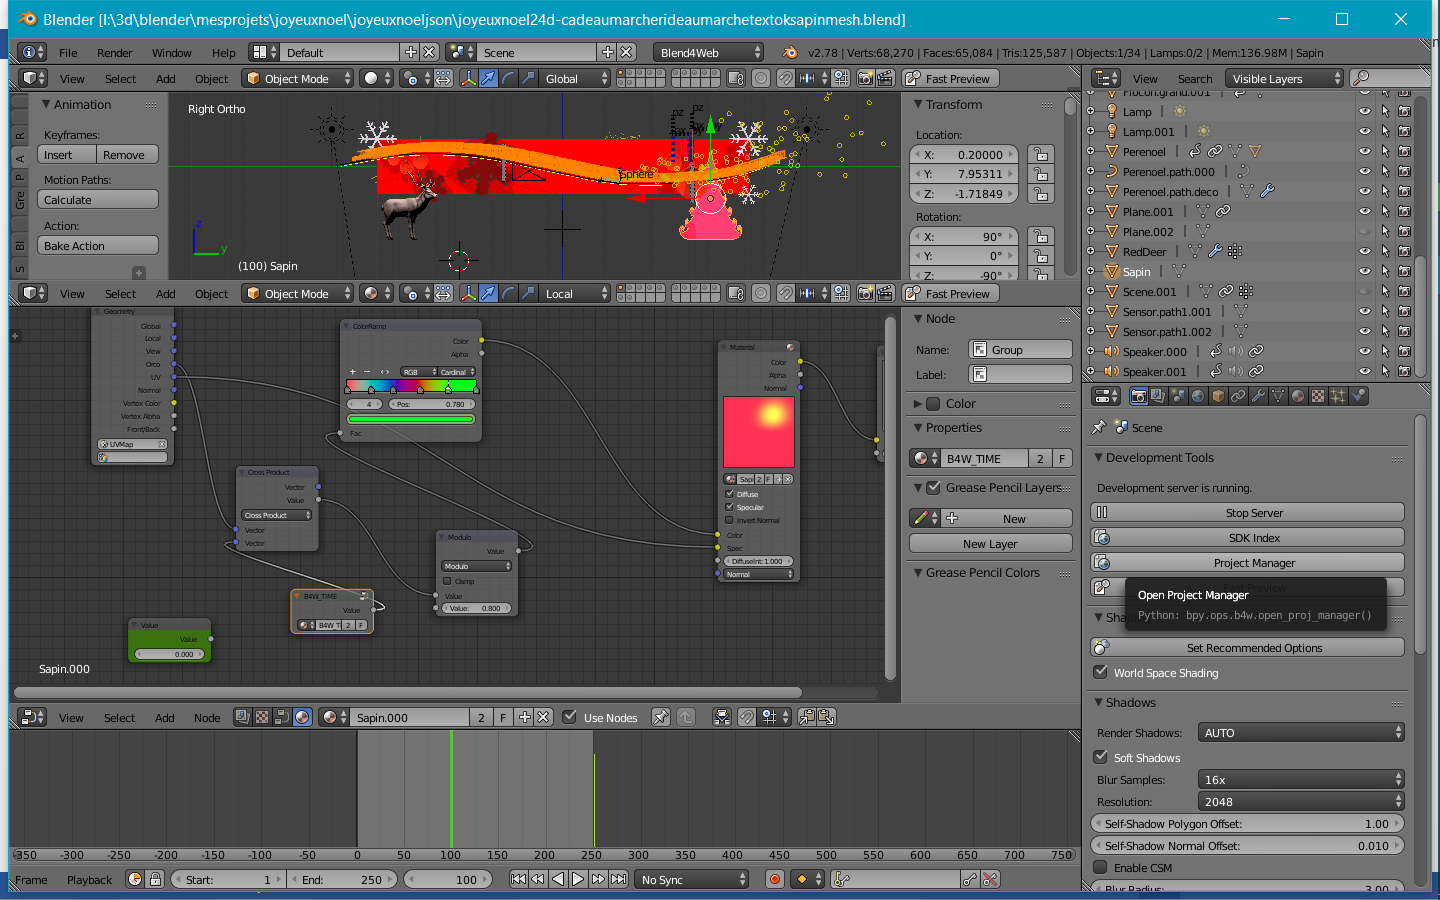
Task: Open the Object properties tab
Action: pyautogui.click(x=1218, y=396)
